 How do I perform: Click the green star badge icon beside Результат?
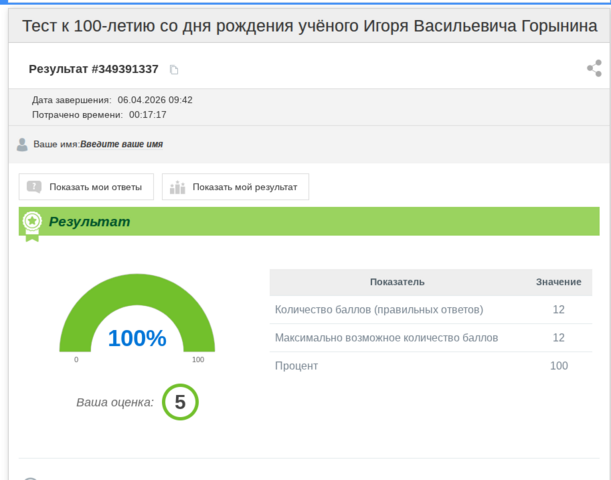tap(32, 222)
